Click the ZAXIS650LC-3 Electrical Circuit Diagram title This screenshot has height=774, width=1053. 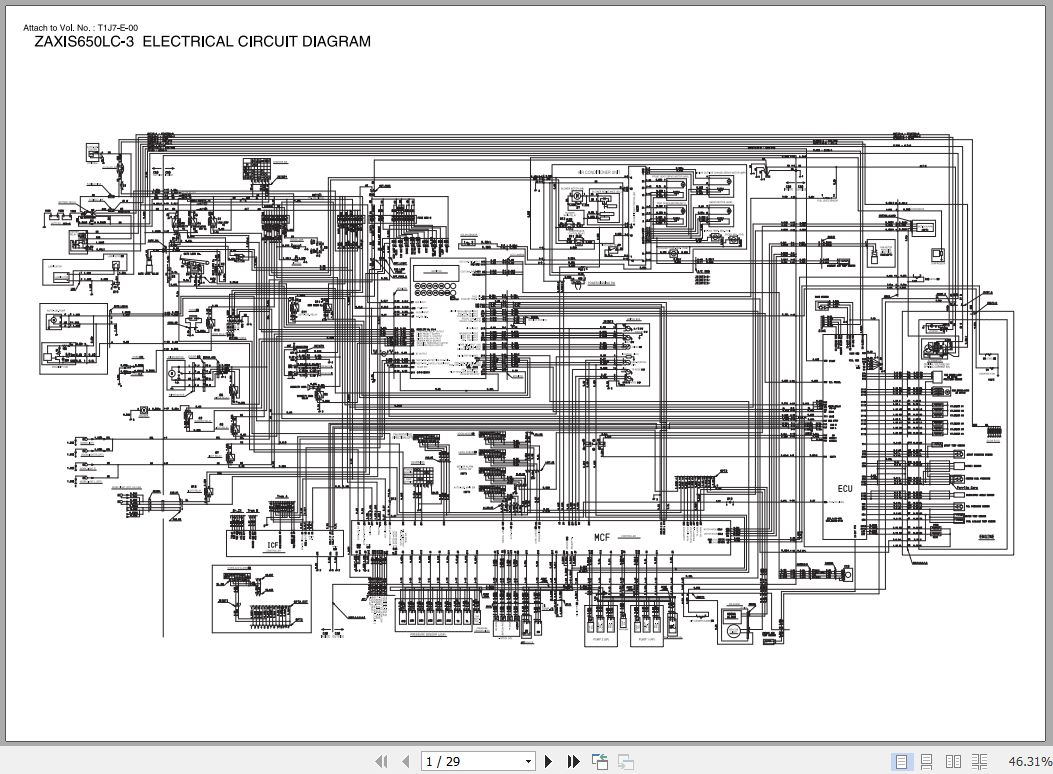pos(202,42)
